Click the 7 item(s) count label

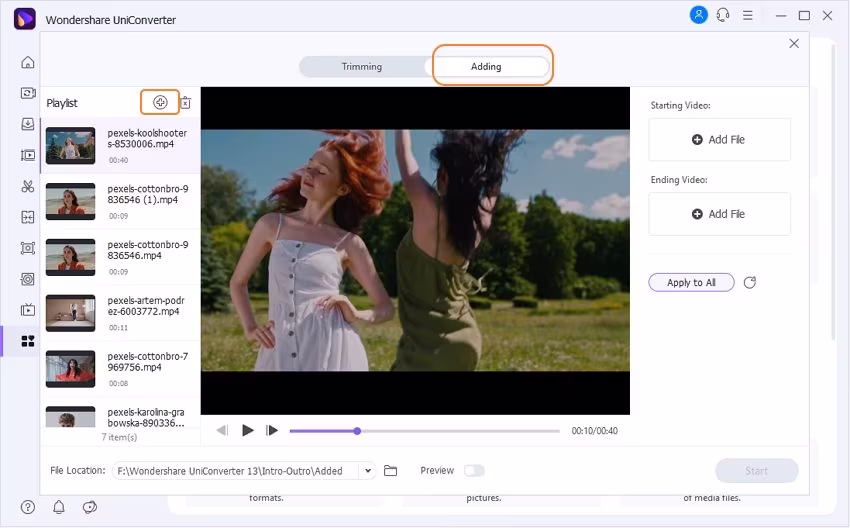(119, 437)
